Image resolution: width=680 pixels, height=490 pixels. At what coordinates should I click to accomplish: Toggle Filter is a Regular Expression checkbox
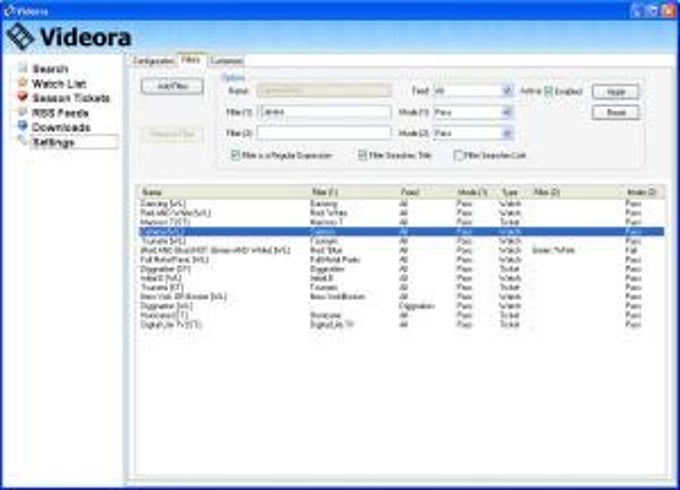tap(235, 155)
